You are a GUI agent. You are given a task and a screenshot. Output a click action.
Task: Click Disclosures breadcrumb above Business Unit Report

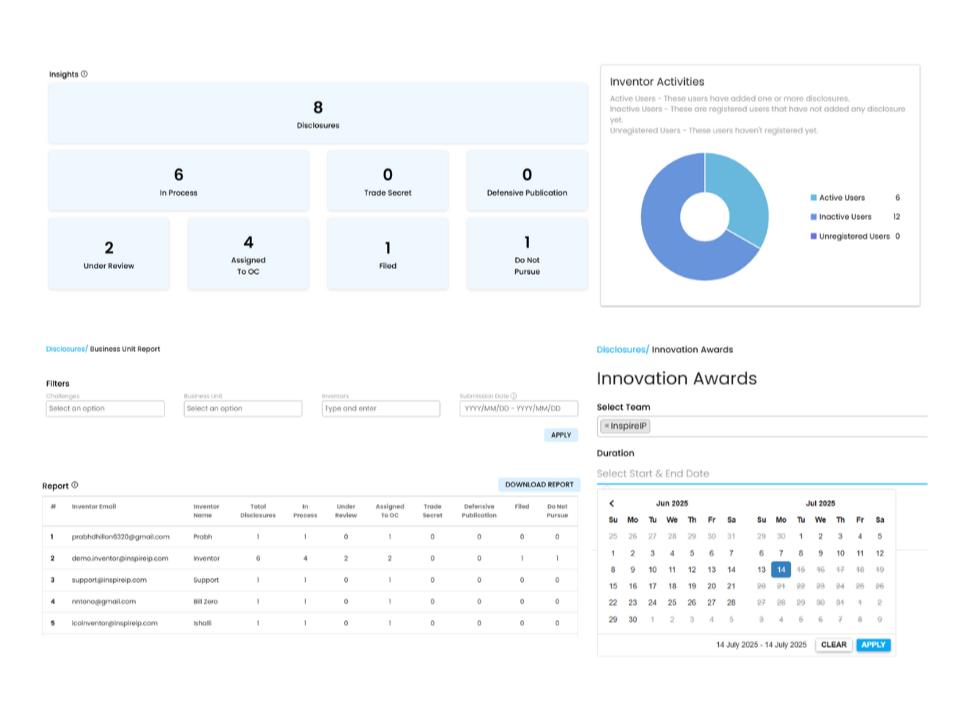(66, 349)
